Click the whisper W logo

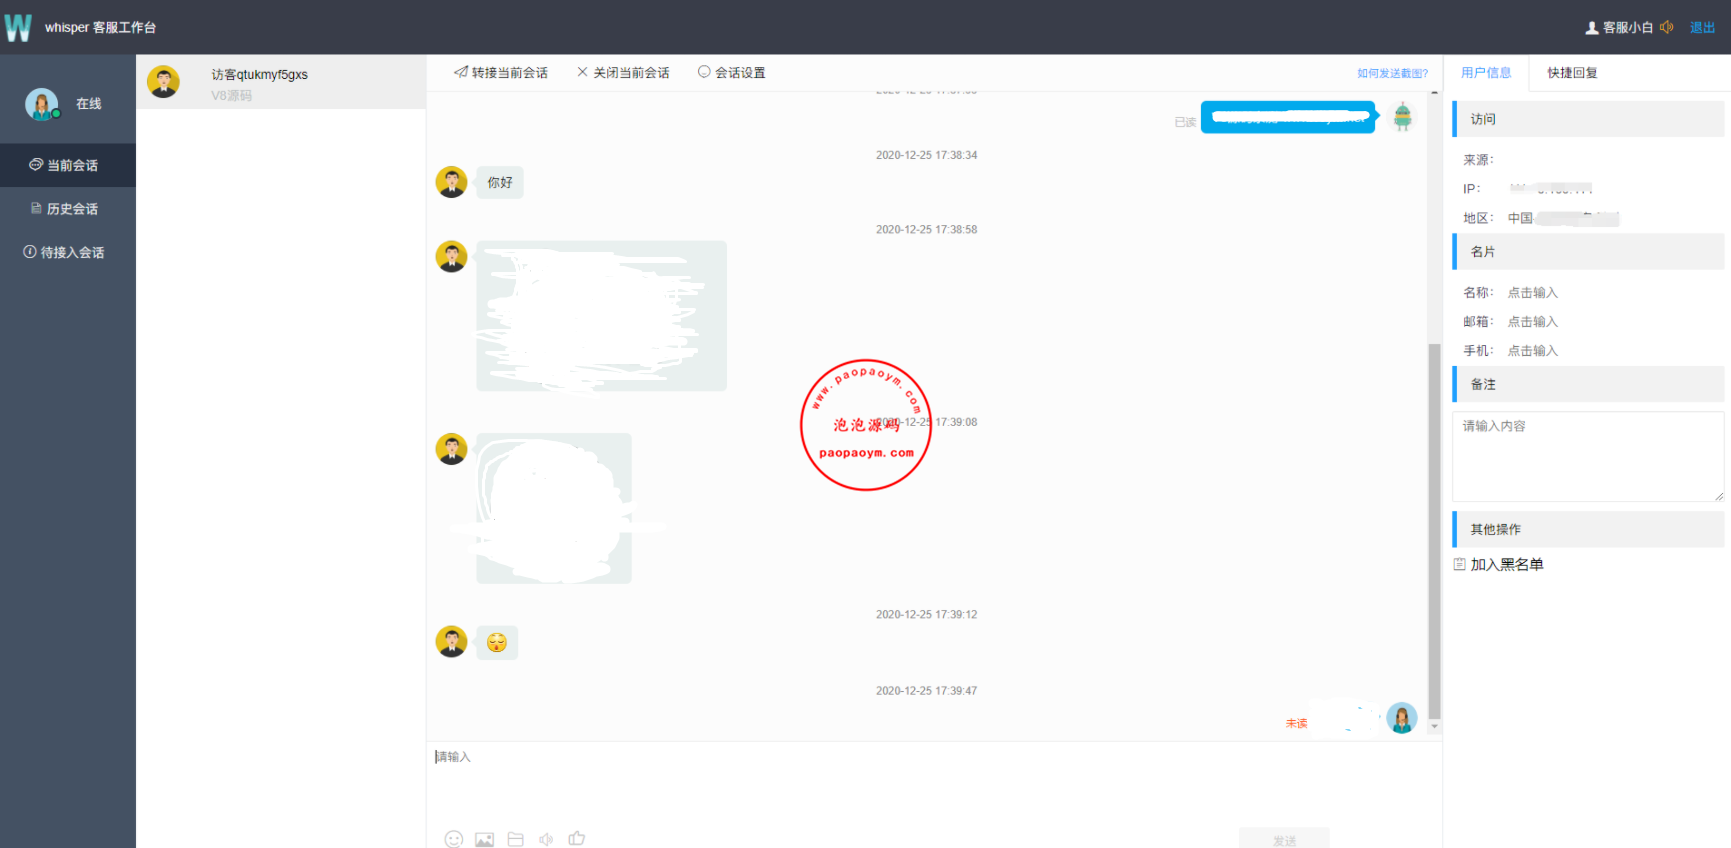(18, 27)
